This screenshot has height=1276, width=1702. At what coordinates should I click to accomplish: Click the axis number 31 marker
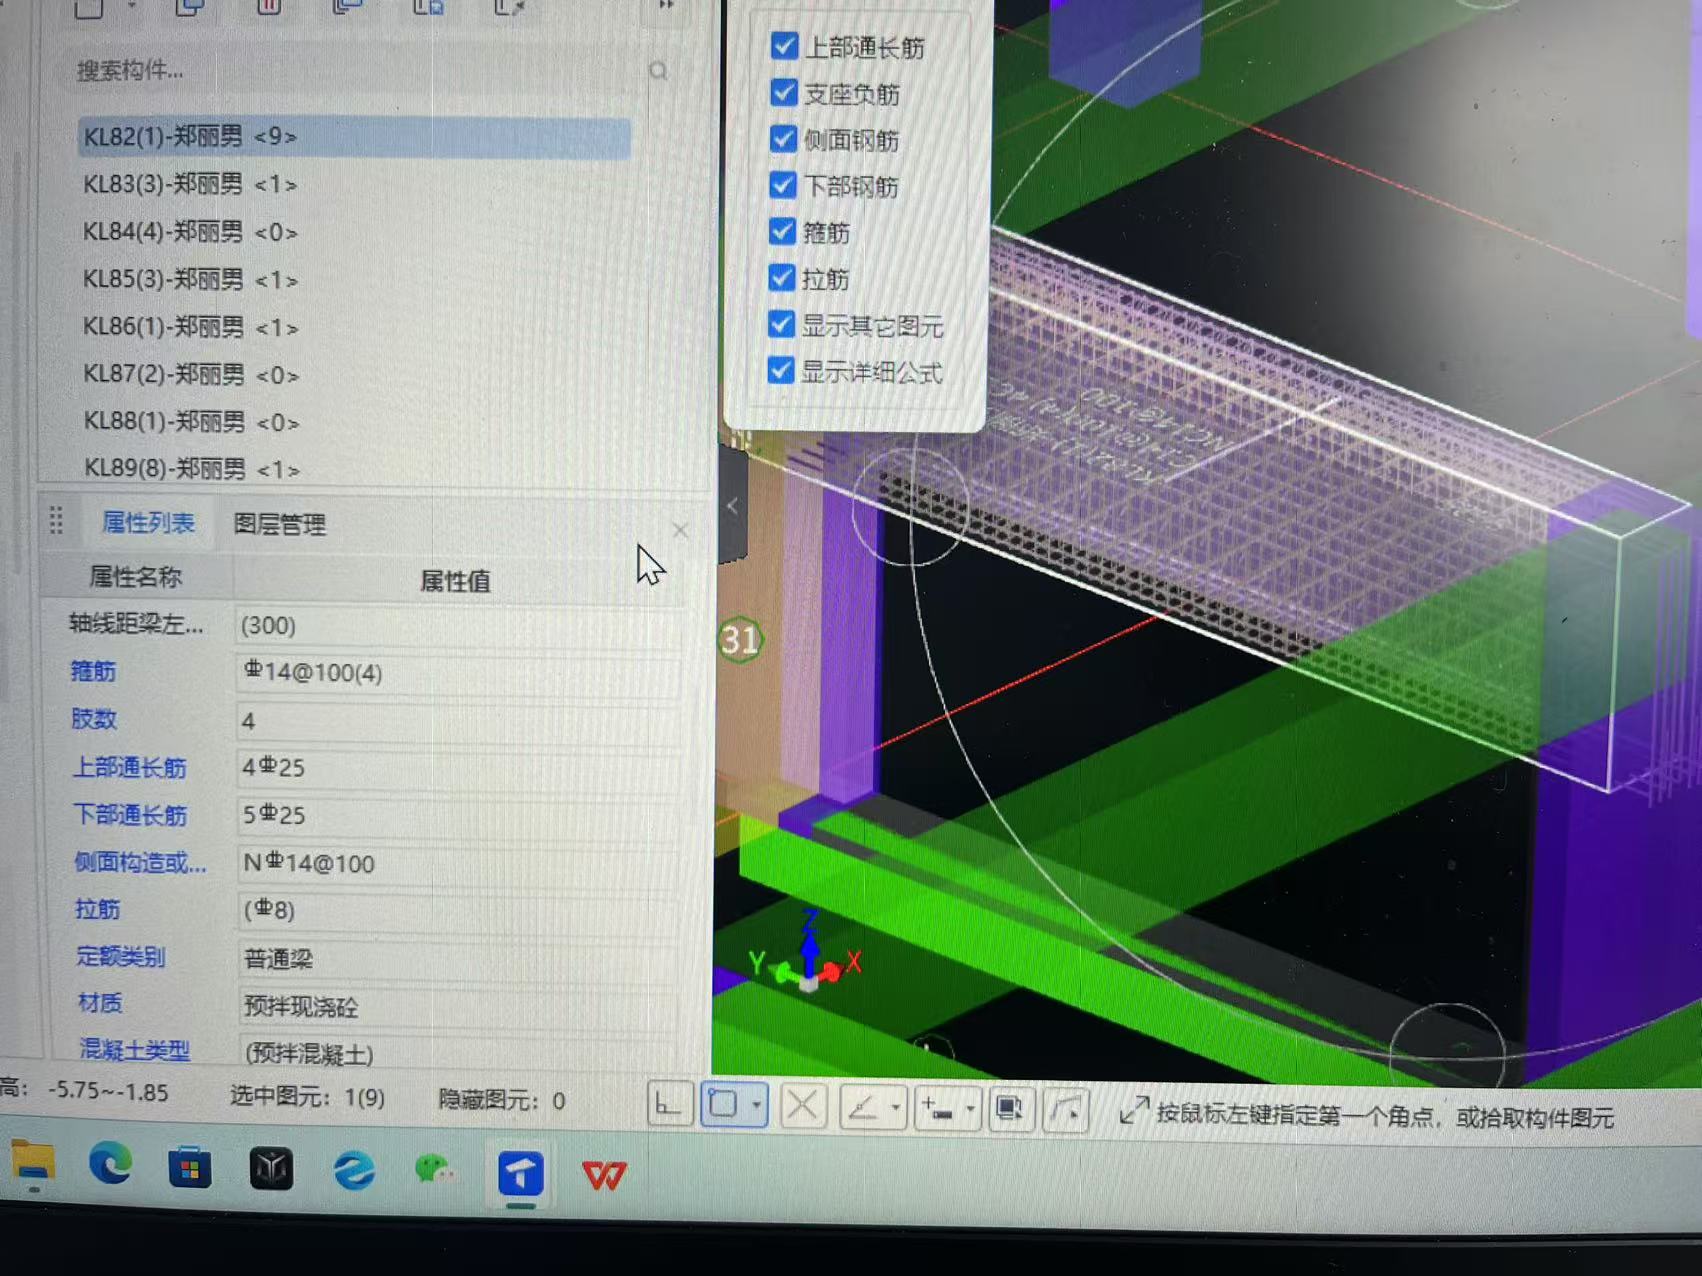pyautogui.click(x=740, y=639)
